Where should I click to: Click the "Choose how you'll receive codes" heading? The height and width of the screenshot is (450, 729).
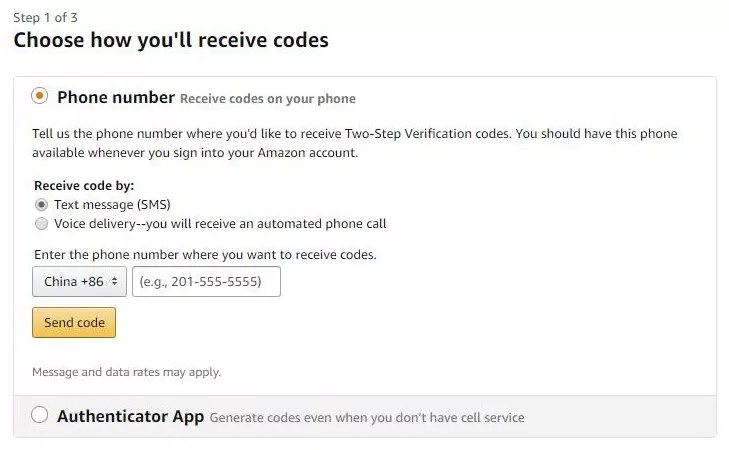pos(171,41)
